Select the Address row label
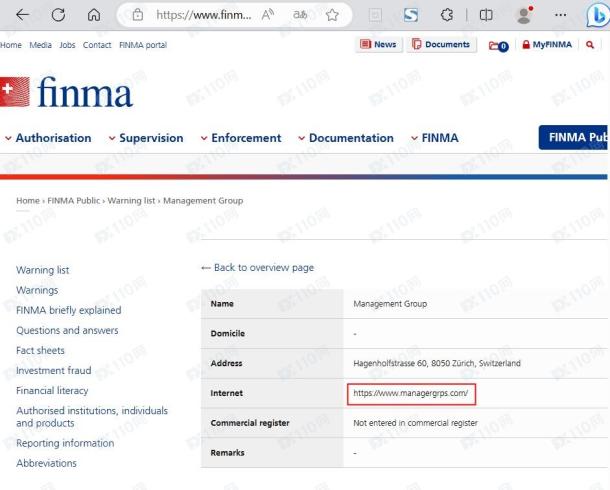 pyautogui.click(x=226, y=363)
